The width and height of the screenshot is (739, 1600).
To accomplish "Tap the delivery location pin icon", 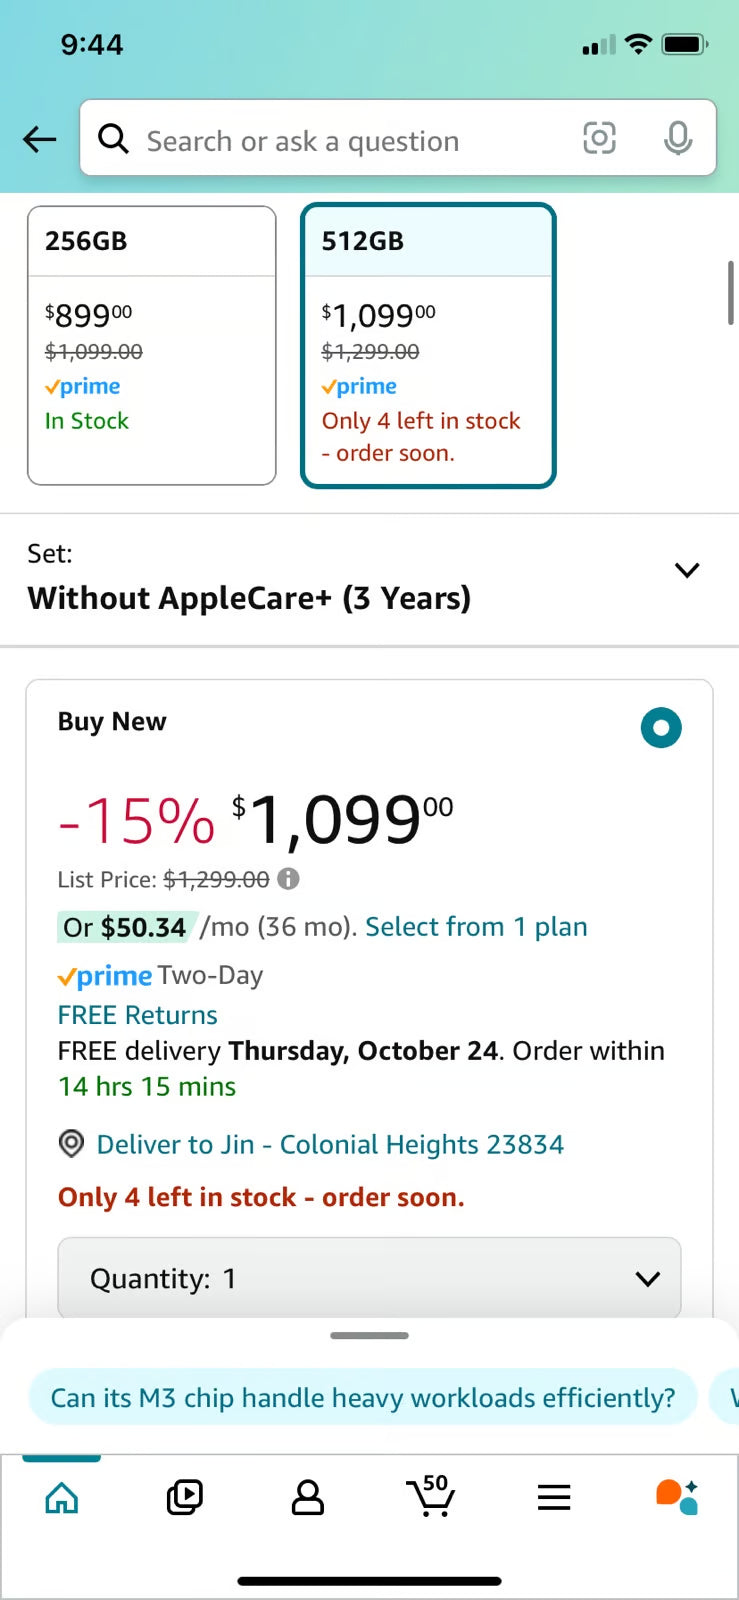I will [x=71, y=1143].
